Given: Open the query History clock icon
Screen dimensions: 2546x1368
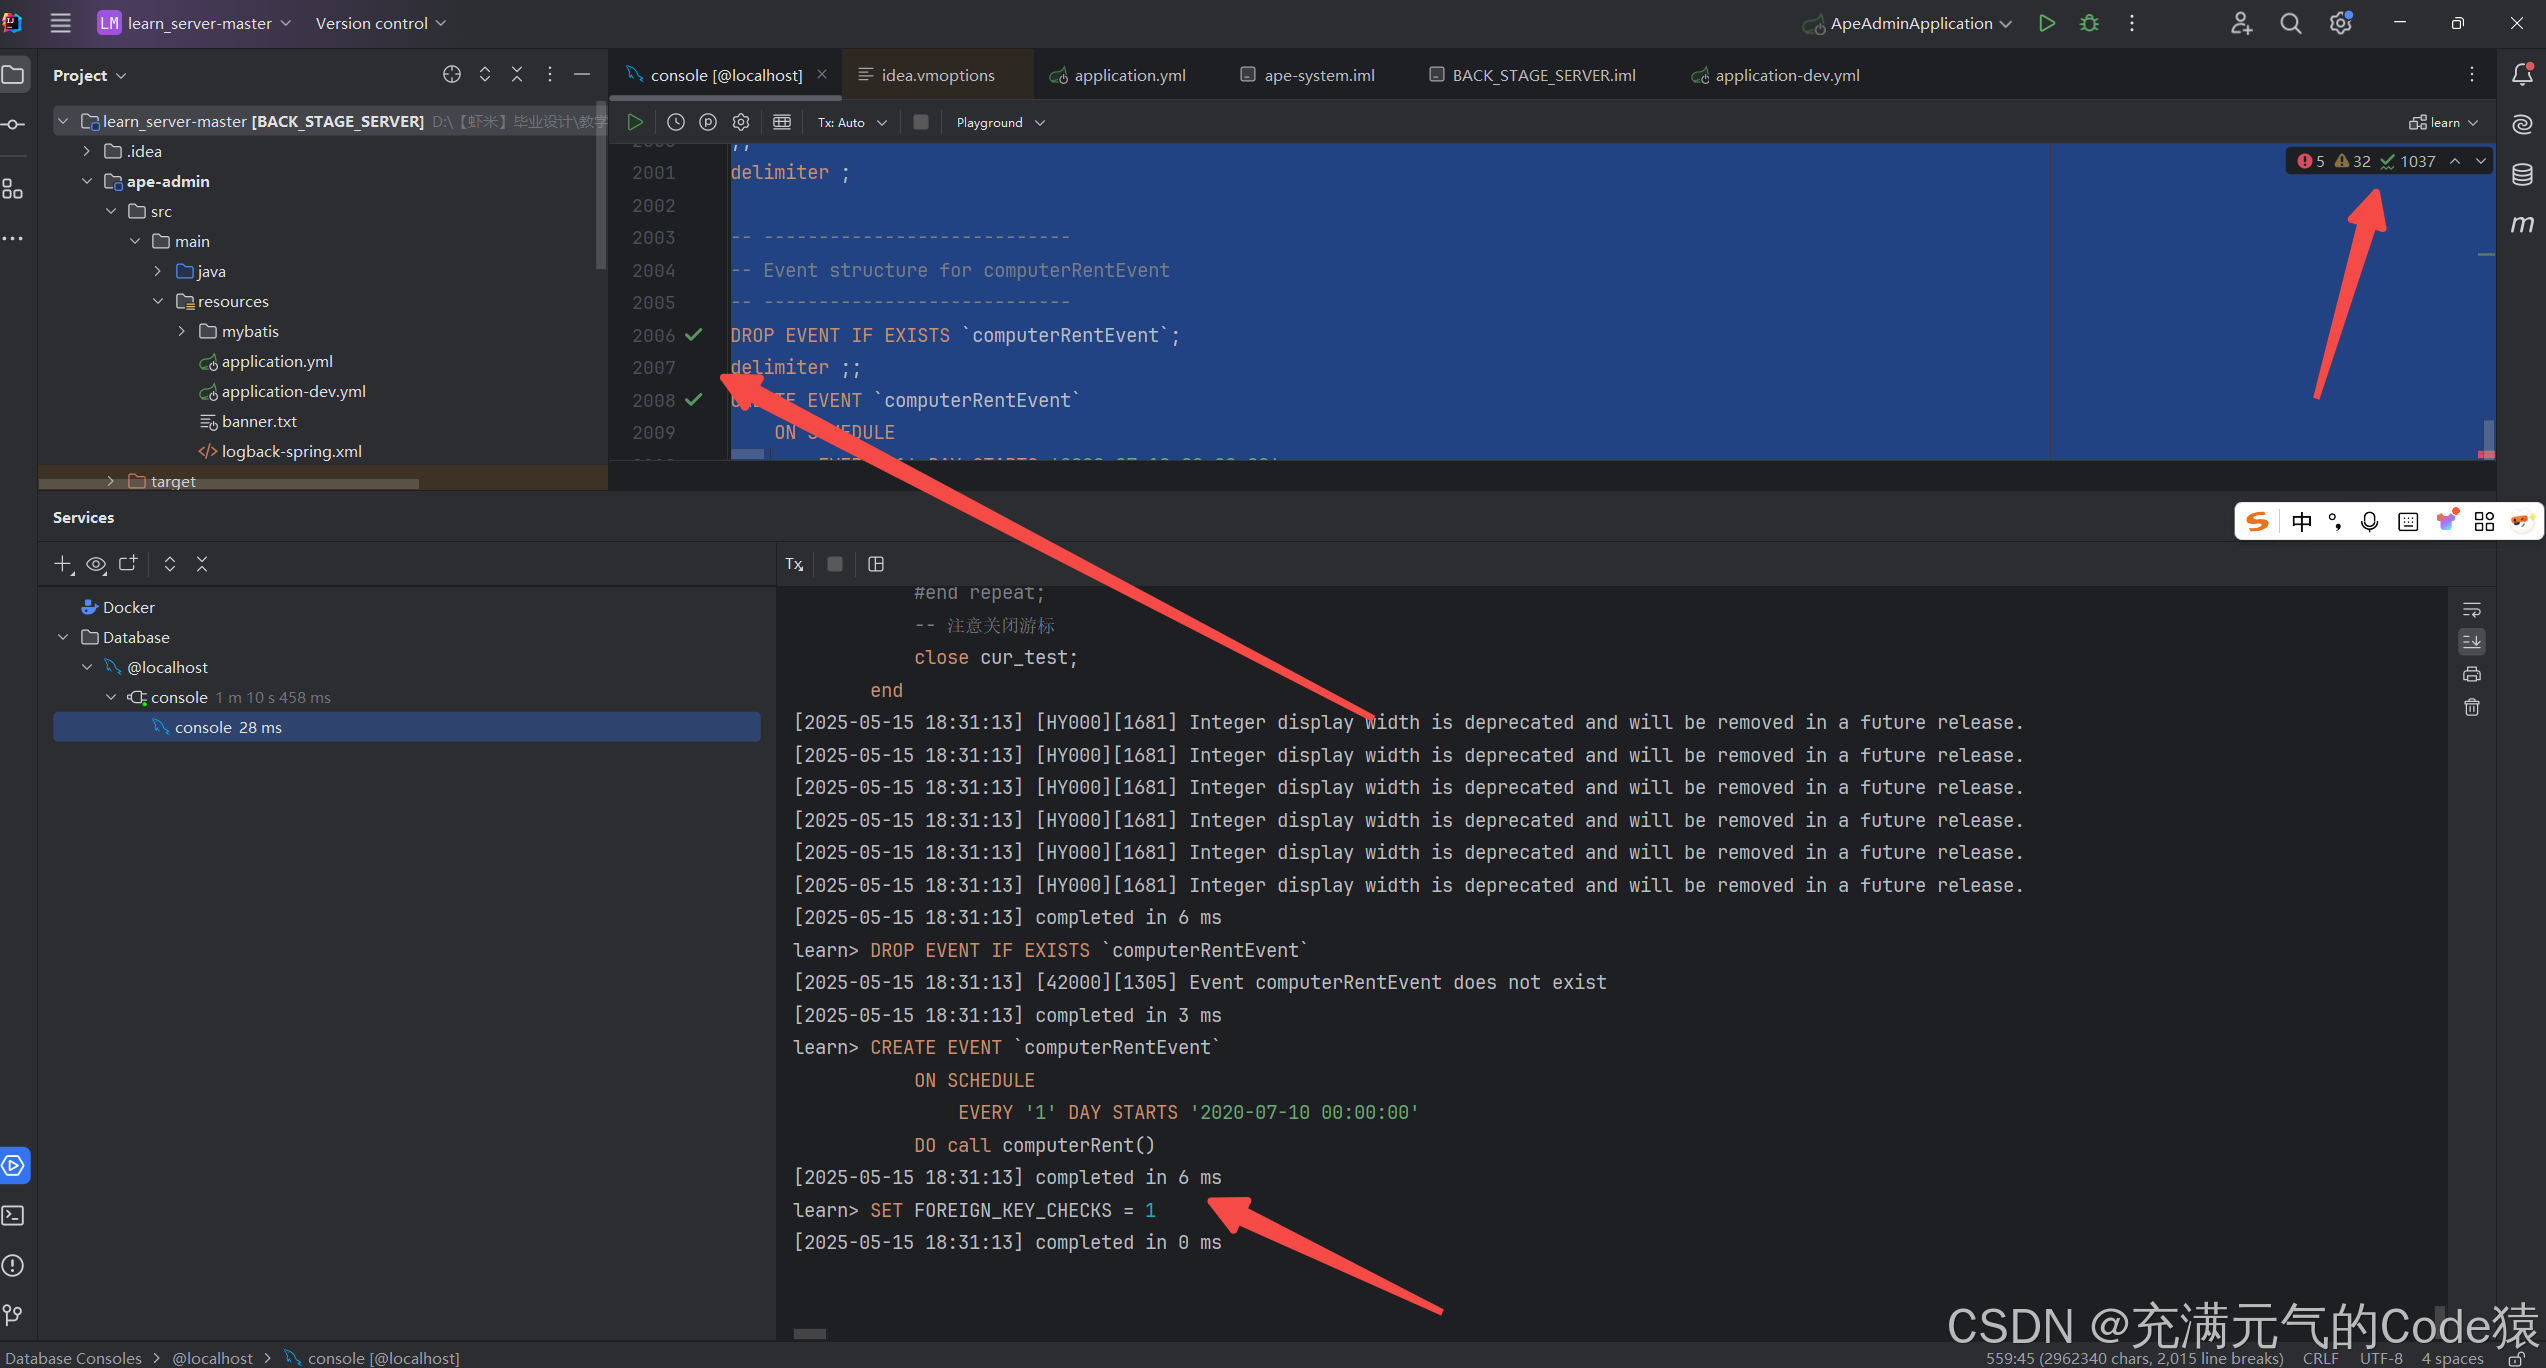Looking at the screenshot, I should coord(675,122).
